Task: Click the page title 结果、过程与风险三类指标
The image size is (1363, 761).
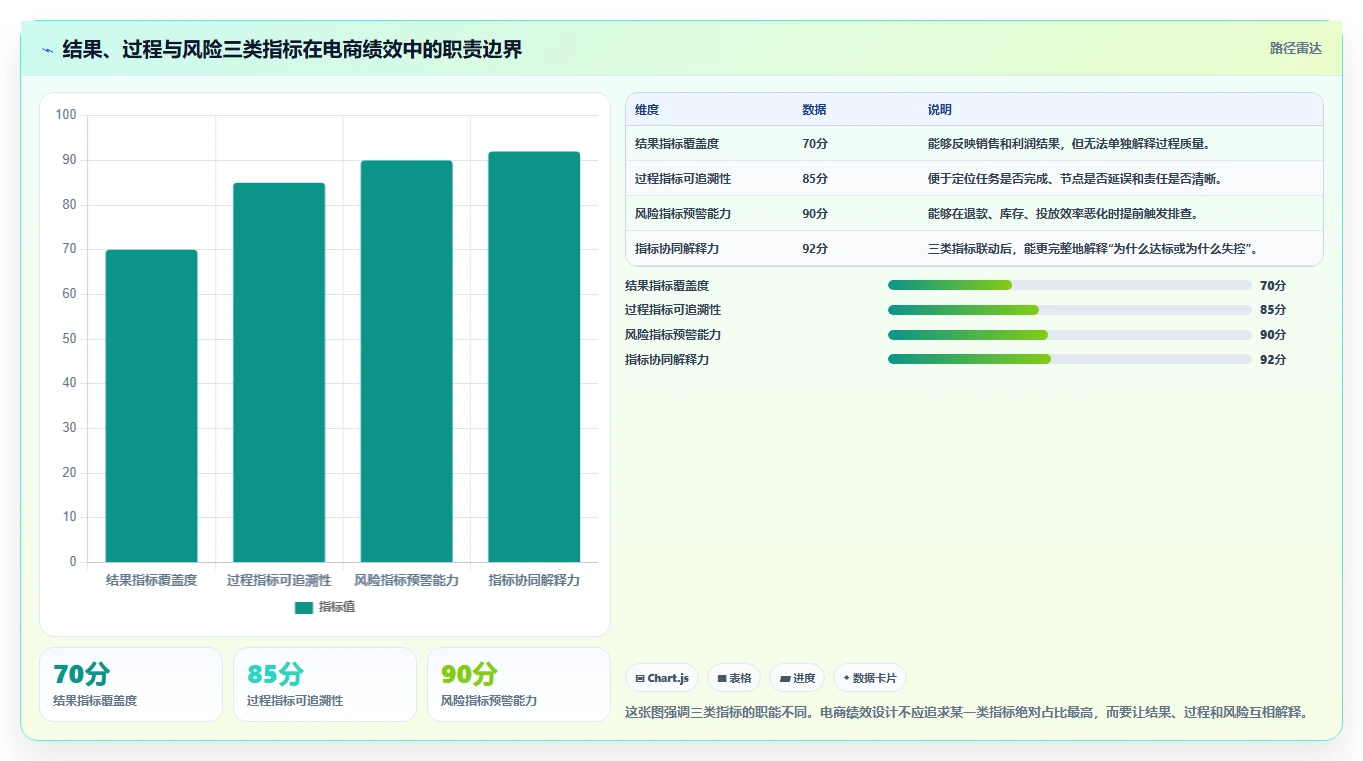Action: tap(292, 50)
